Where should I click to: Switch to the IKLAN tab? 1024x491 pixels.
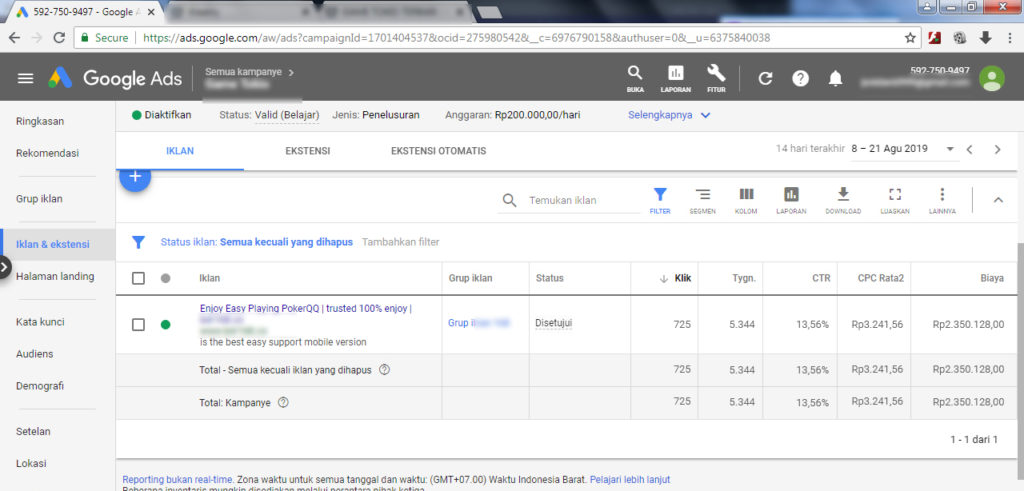tap(180, 151)
